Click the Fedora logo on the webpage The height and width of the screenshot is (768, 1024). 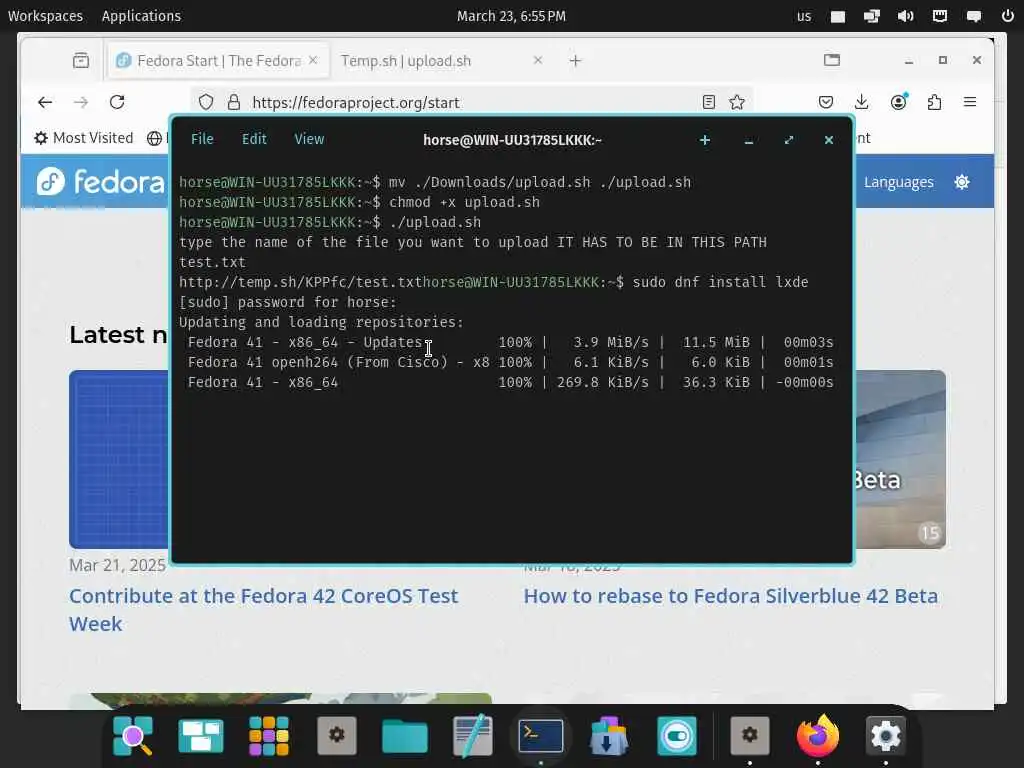[x=100, y=182]
